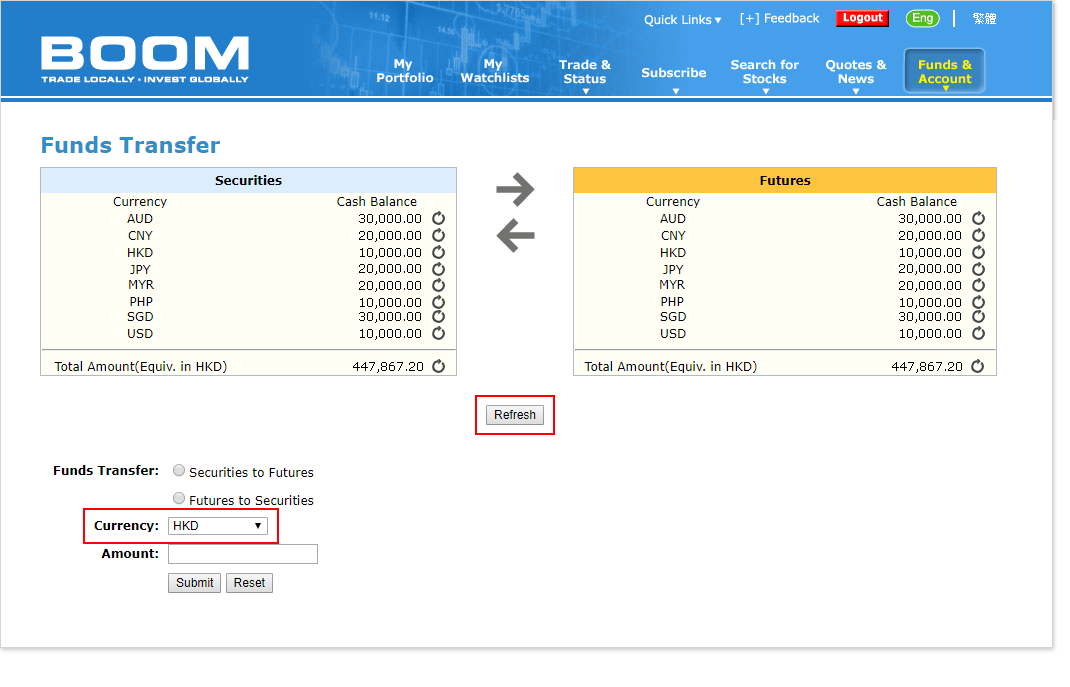The image size is (1070, 687).
Task: Click the red Logout button
Action: pos(863,18)
